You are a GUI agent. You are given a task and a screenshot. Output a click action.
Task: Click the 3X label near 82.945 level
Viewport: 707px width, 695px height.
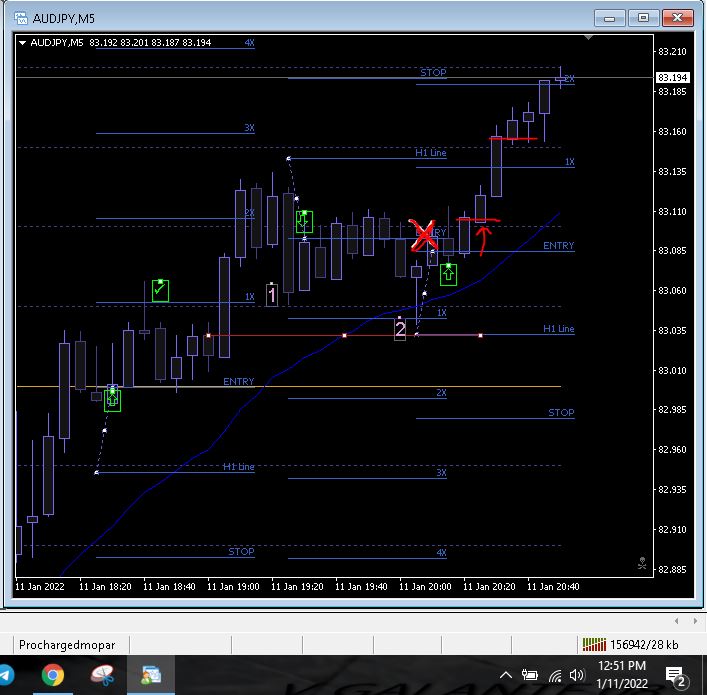(x=441, y=473)
